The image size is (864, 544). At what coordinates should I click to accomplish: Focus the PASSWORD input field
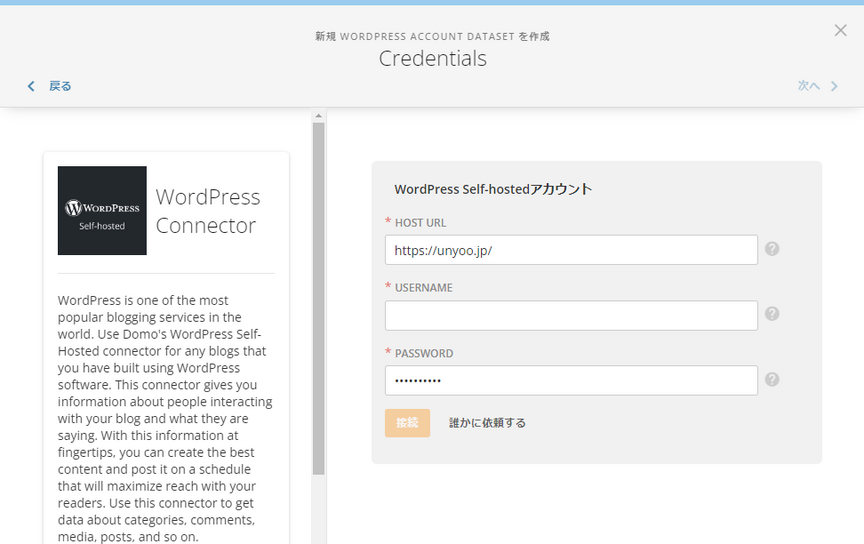click(571, 380)
